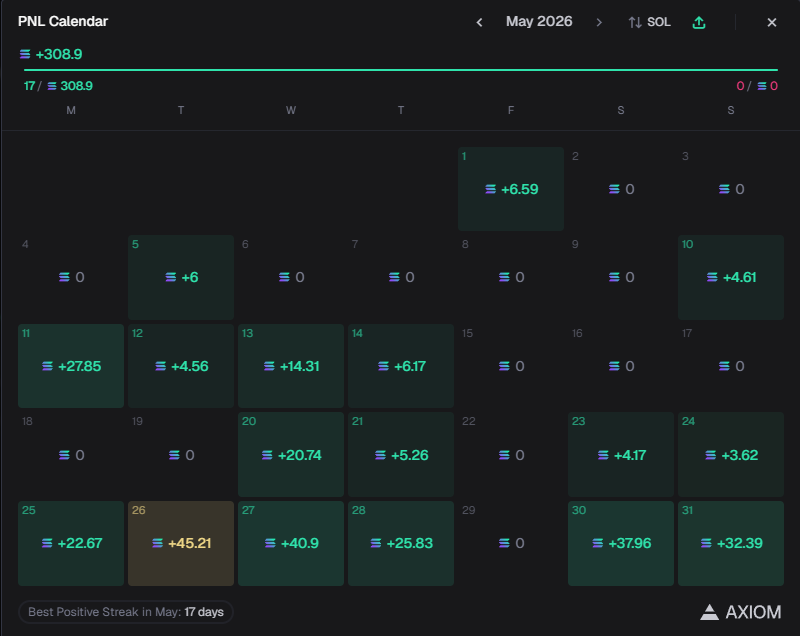This screenshot has height=636, width=800.
Task: Close the PNL Calendar panel
Action: coord(771,22)
